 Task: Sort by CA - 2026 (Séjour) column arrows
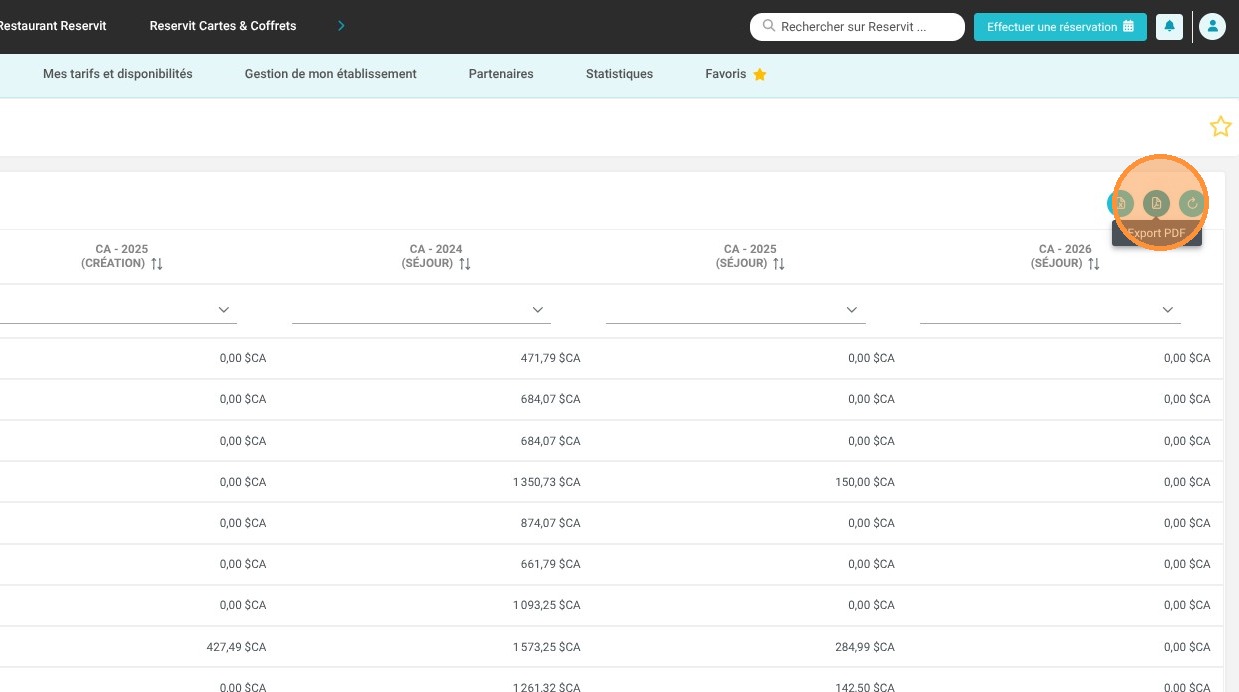1094,264
